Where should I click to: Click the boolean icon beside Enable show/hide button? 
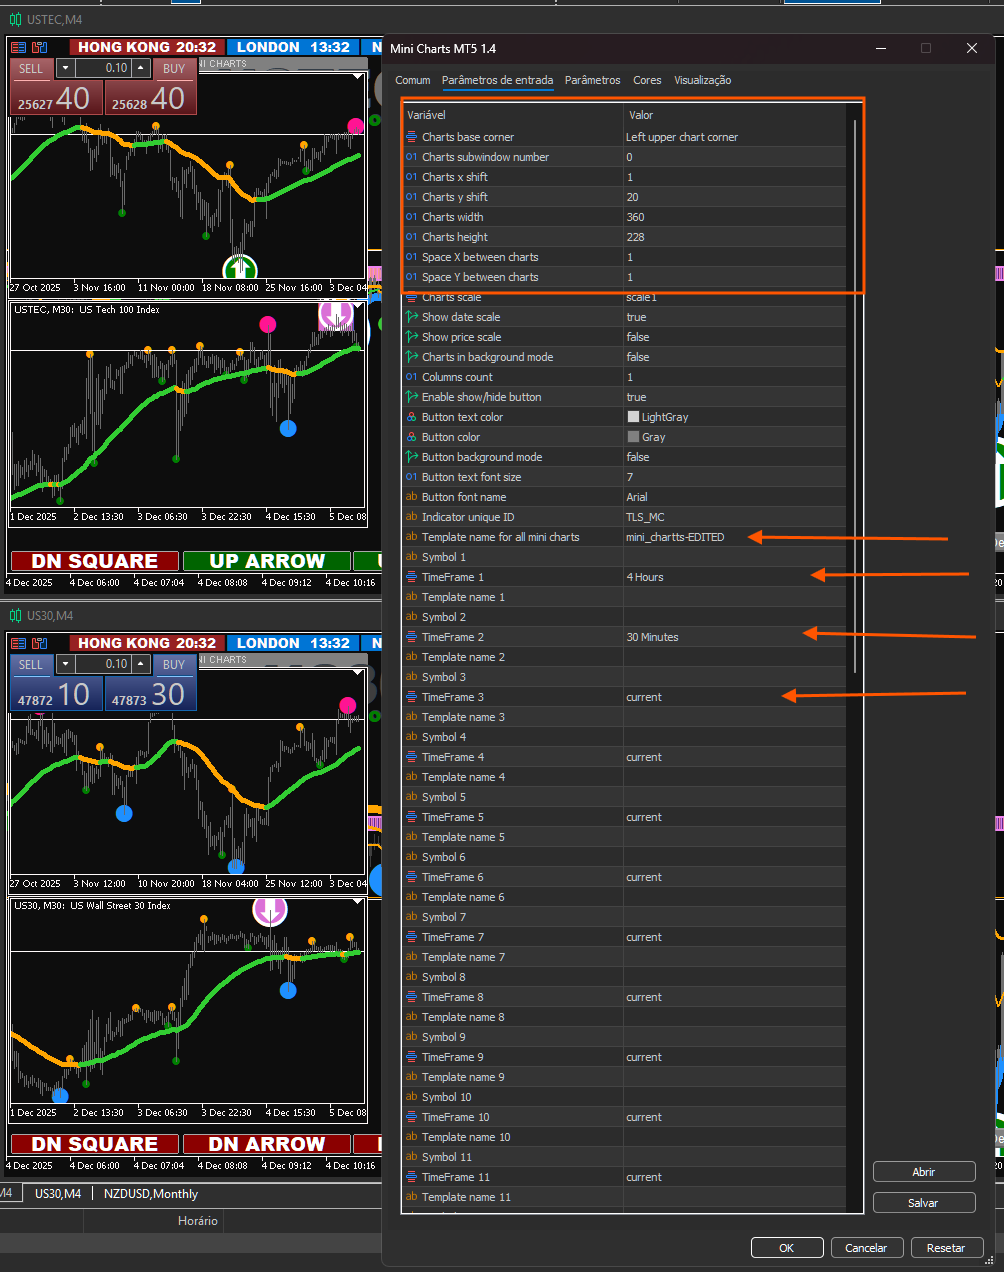(411, 397)
